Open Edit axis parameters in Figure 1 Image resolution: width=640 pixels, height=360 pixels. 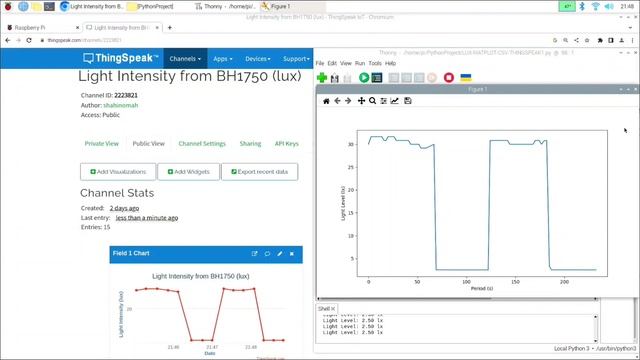point(394,101)
